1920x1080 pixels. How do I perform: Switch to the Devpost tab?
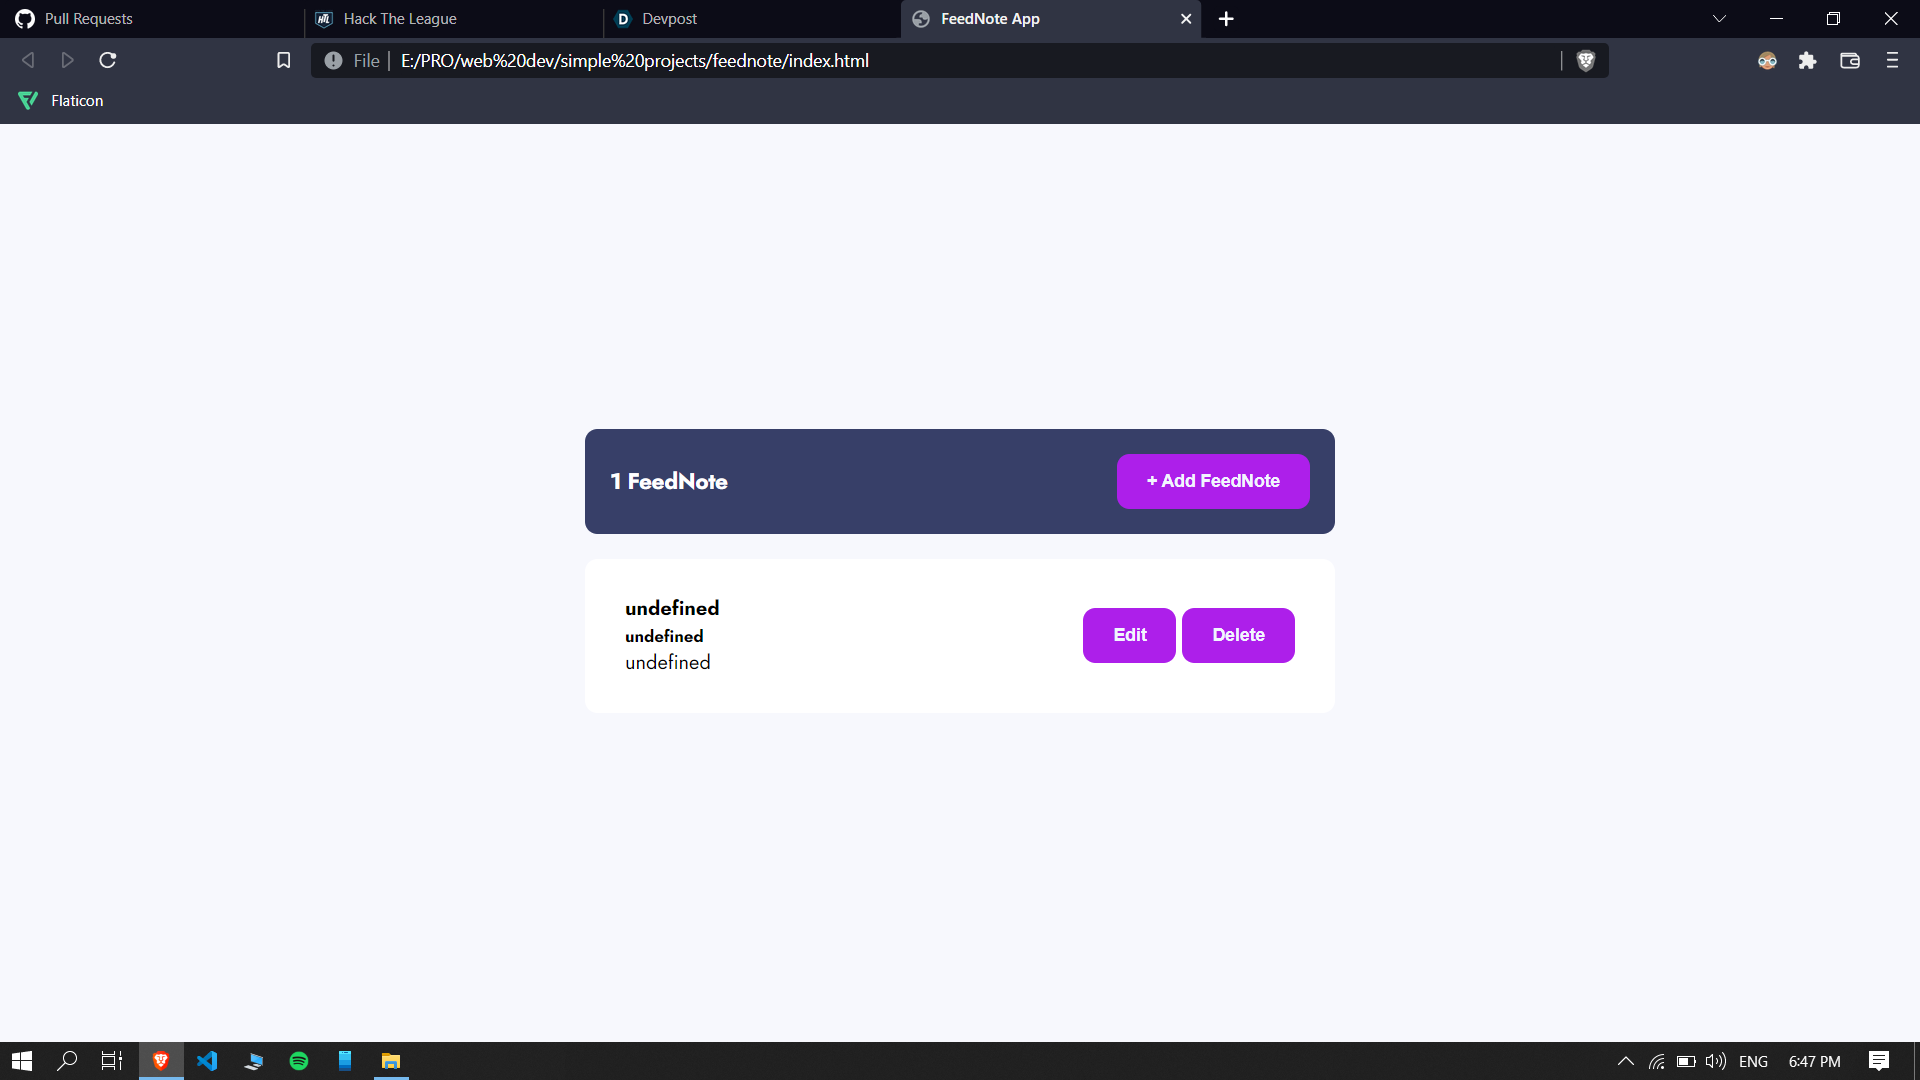[x=669, y=19]
